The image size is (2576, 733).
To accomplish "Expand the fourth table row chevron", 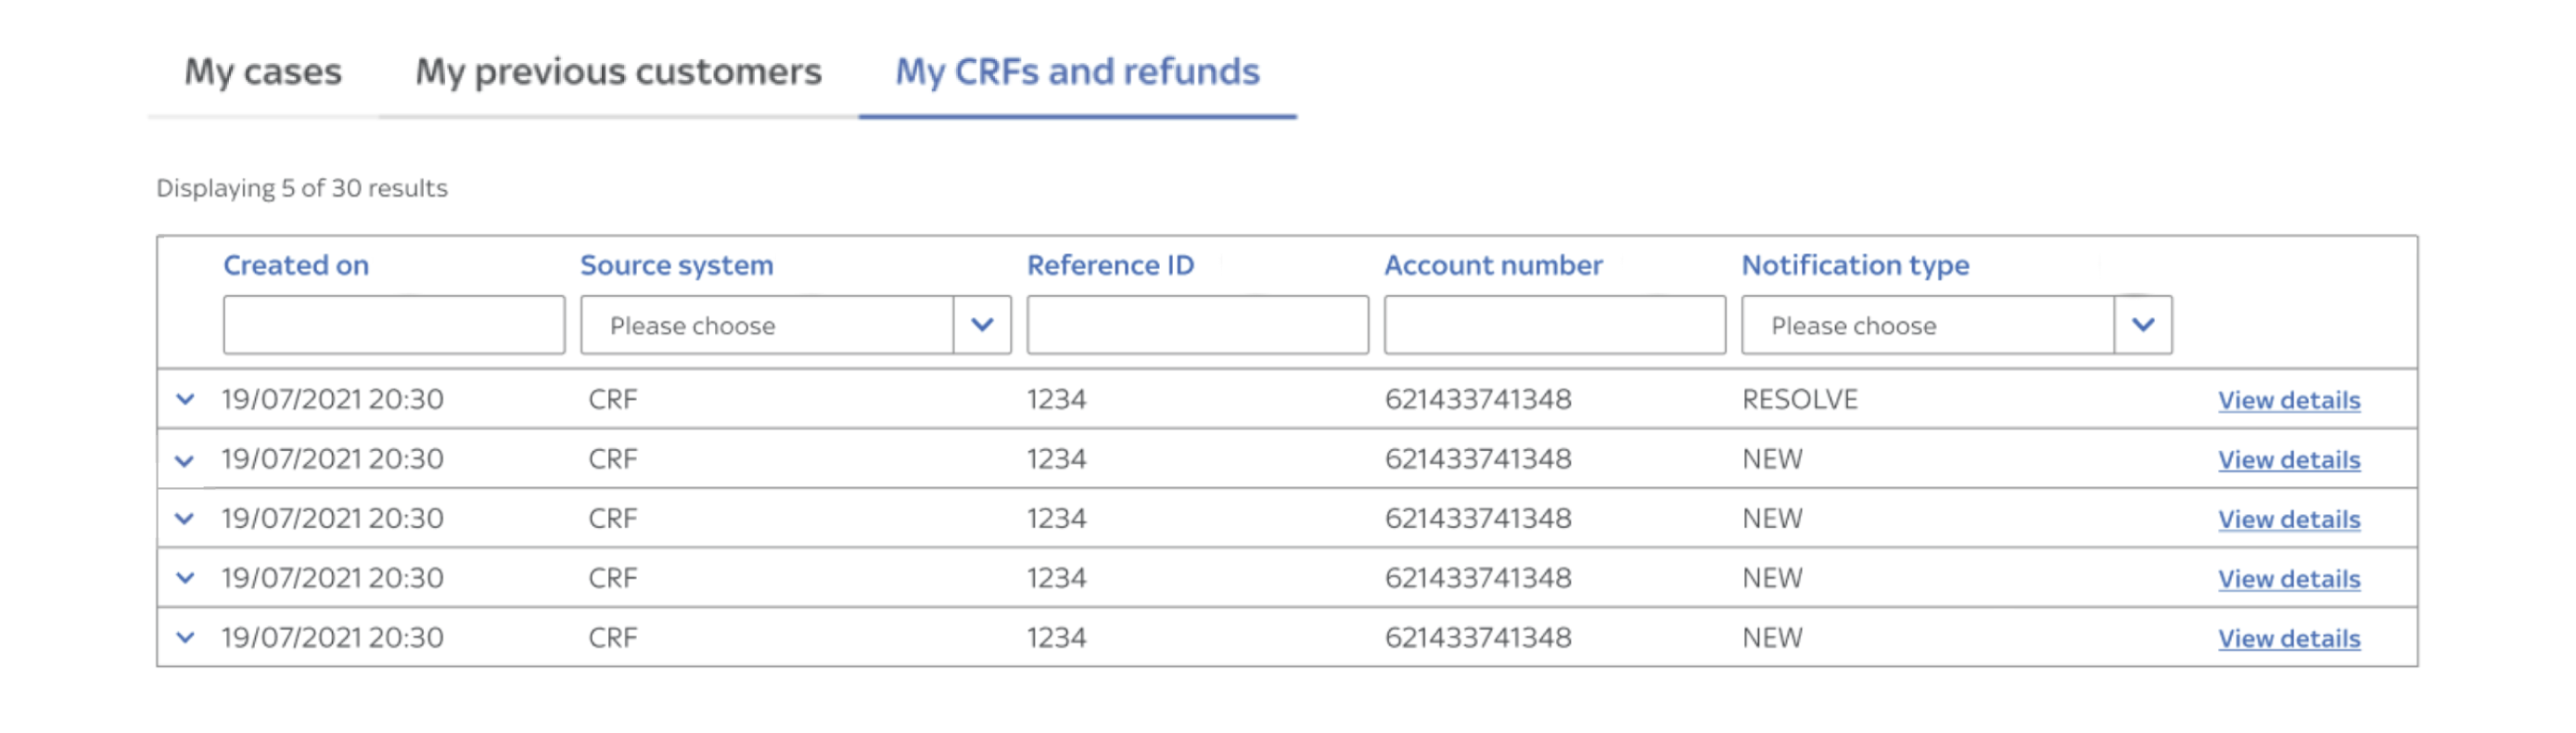I will [x=185, y=577].
